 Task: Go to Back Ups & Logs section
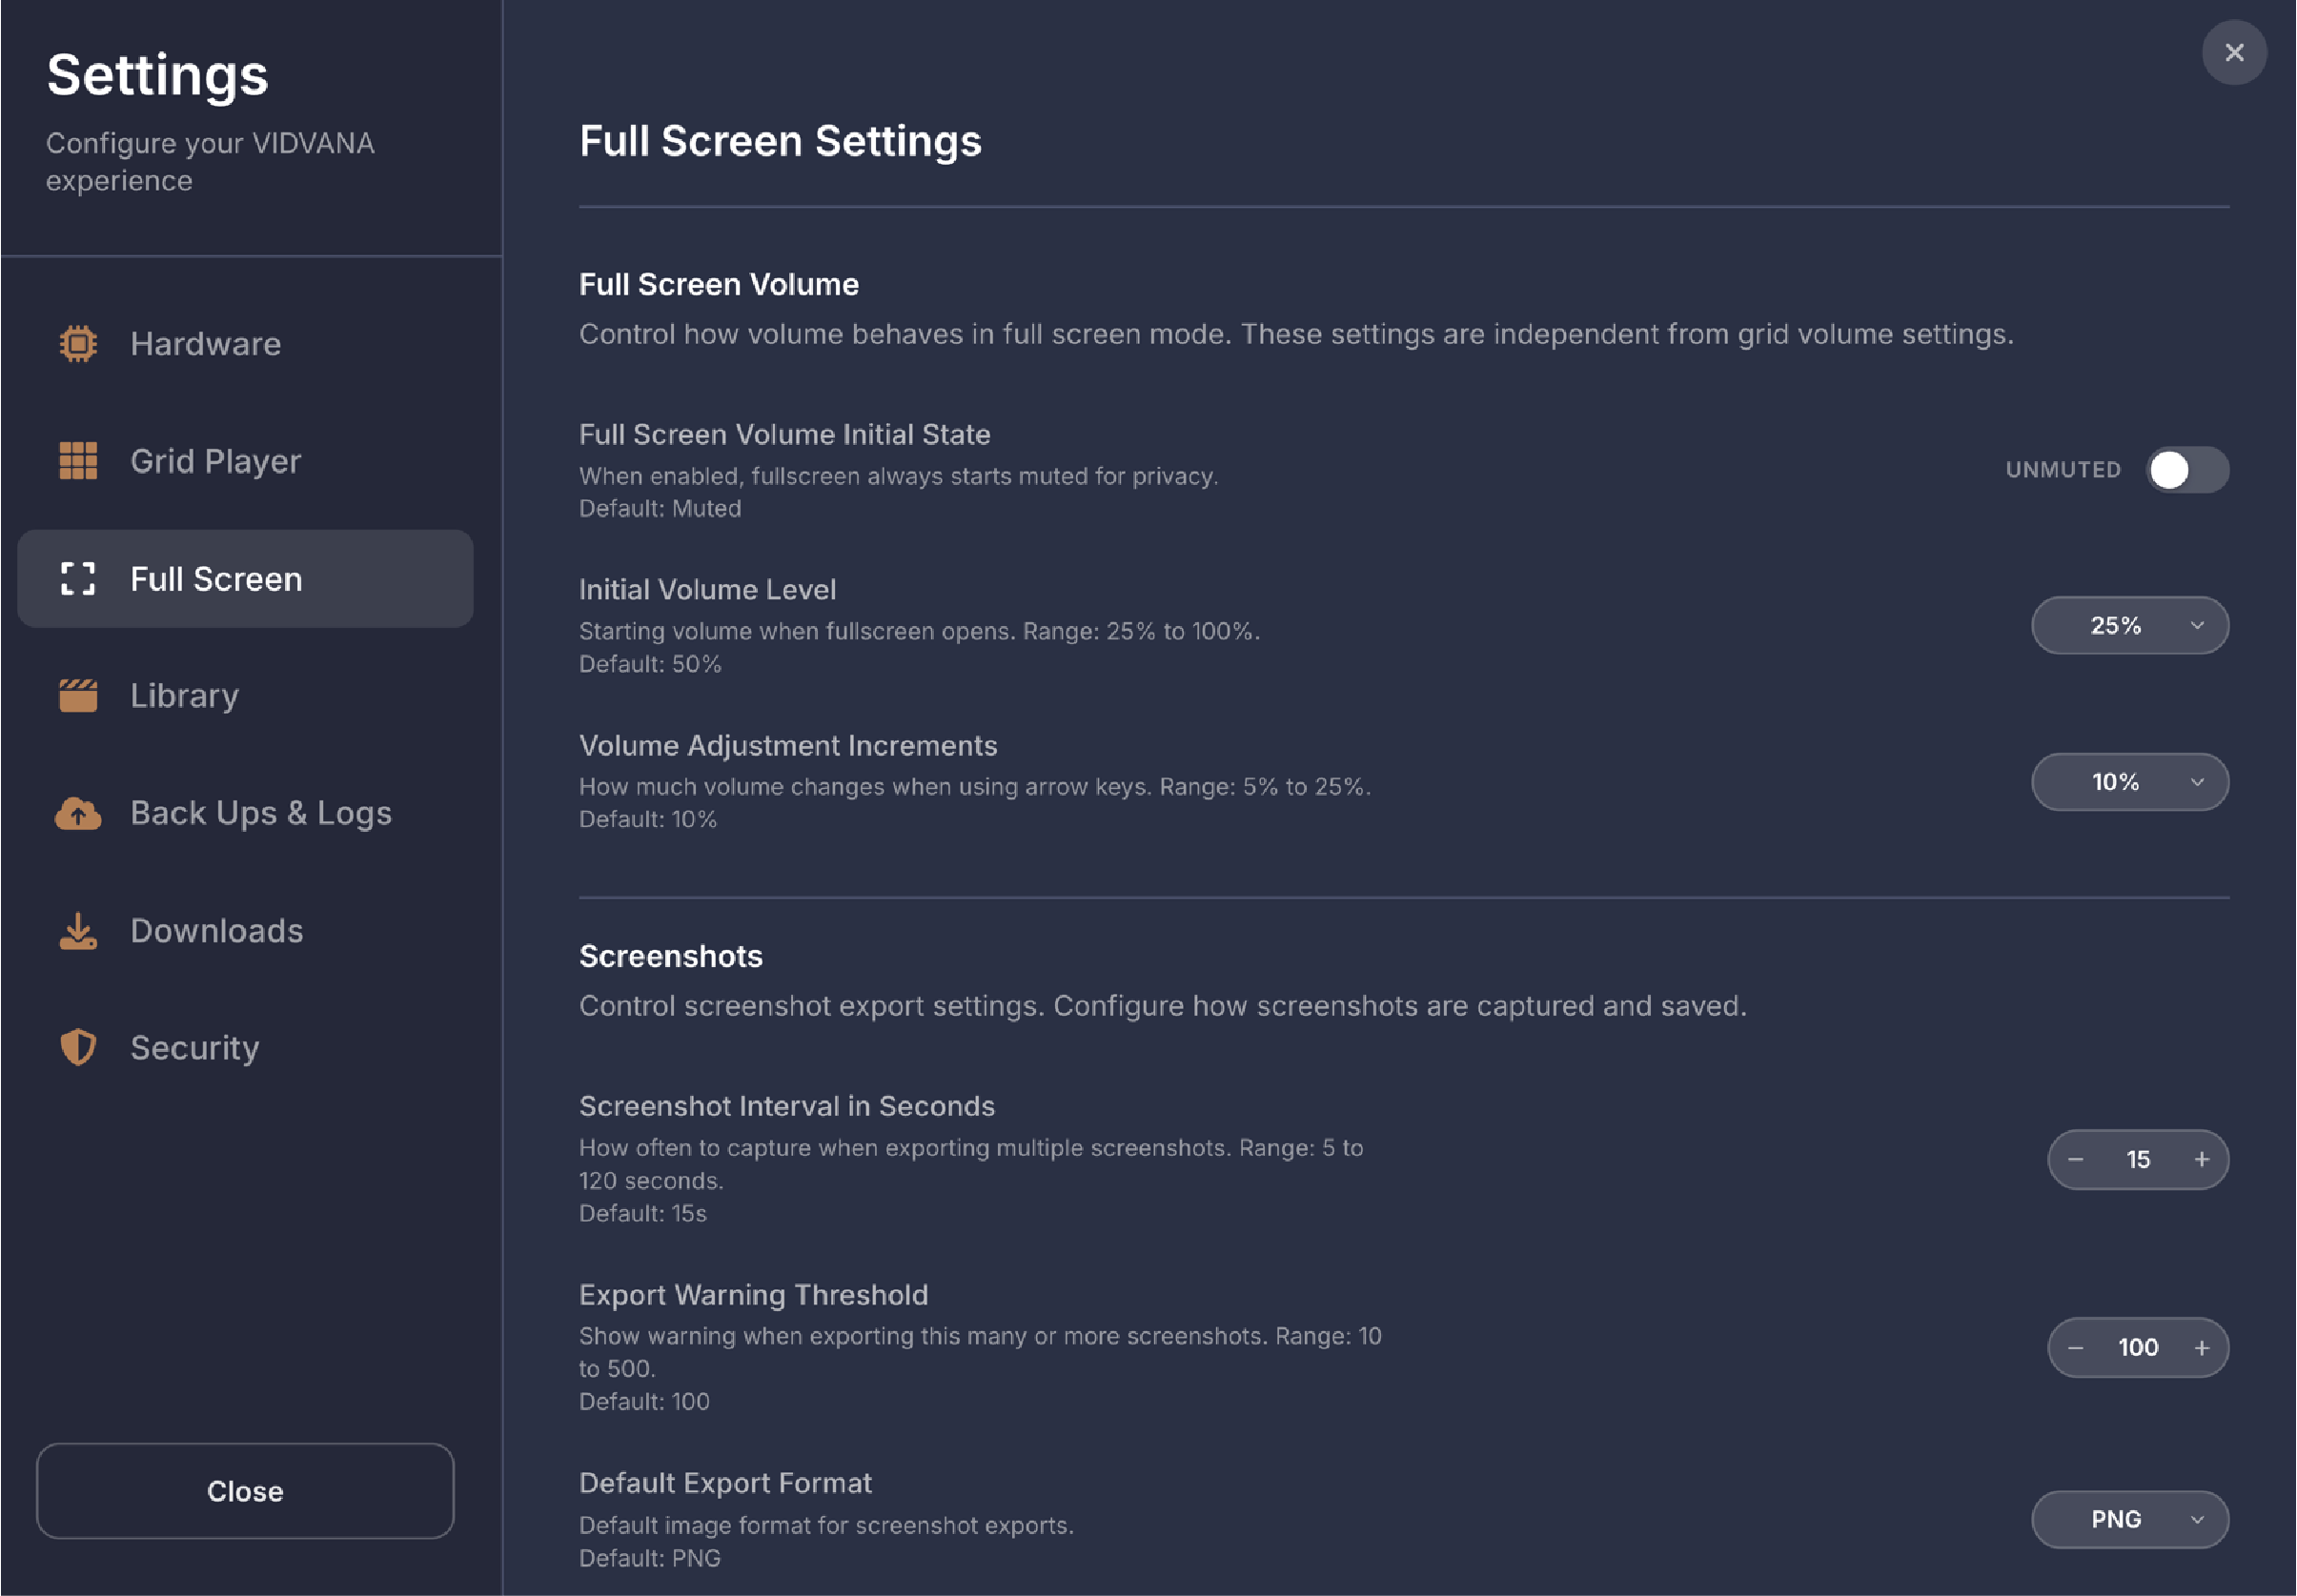pos(260,814)
